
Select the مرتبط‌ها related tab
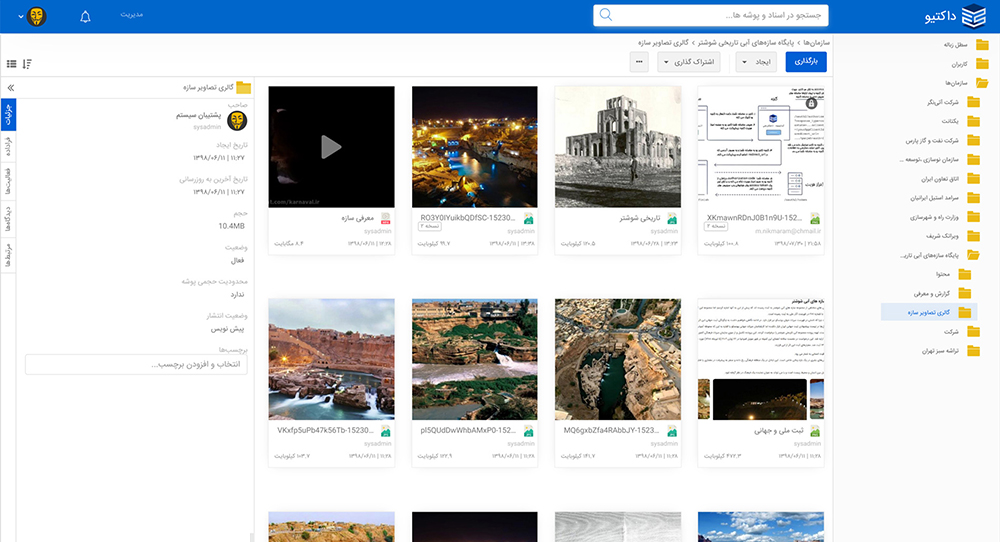tap(8, 255)
